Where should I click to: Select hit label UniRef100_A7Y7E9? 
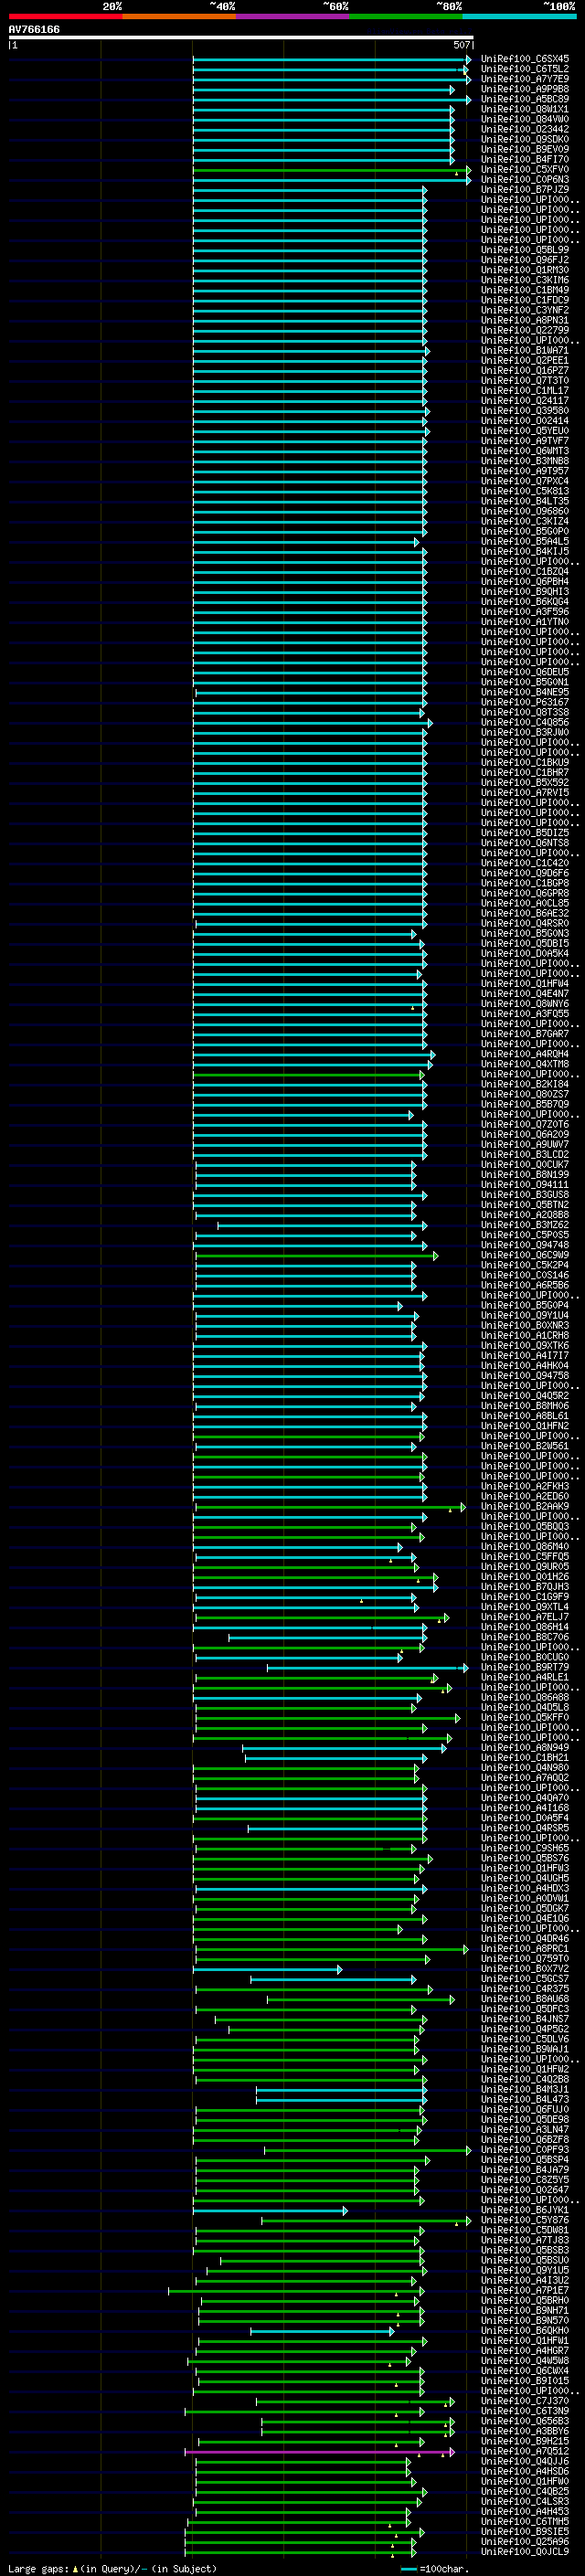tap(525, 79)
